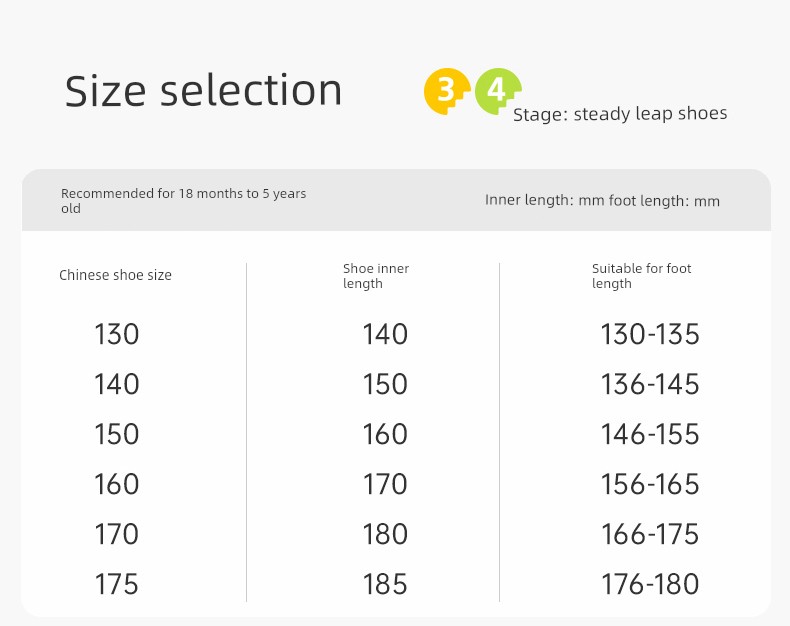790x626 pixels.
Task: Select foot length range 136-145
Action: 650,384
